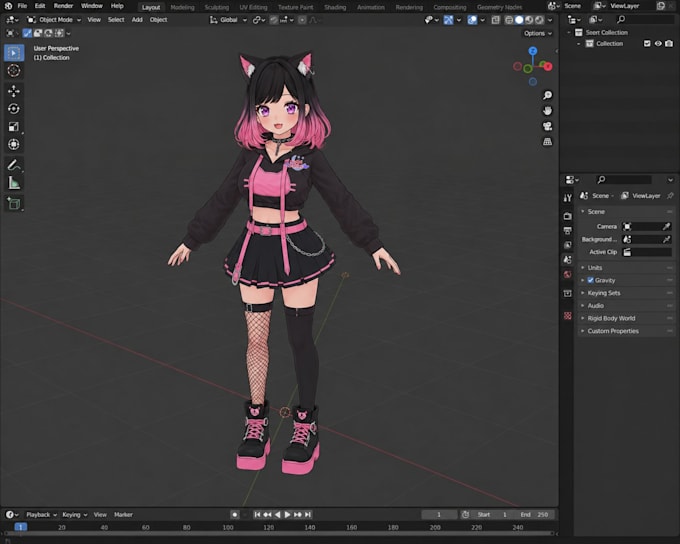Select the Rotate tool
Viewport: 680px width, 544px height.
(x=14, y=109)
